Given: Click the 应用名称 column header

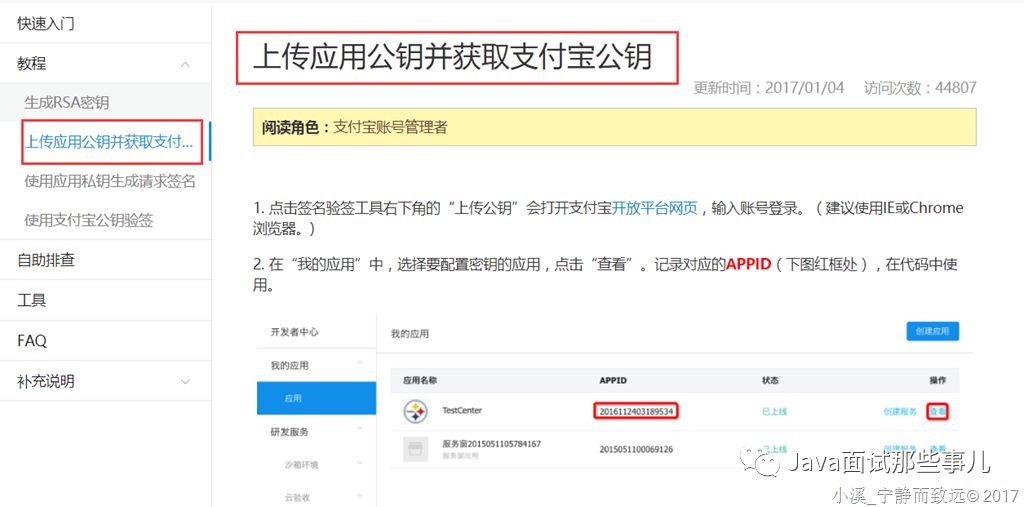Looking at the screenshot, I should coord(419,380).
